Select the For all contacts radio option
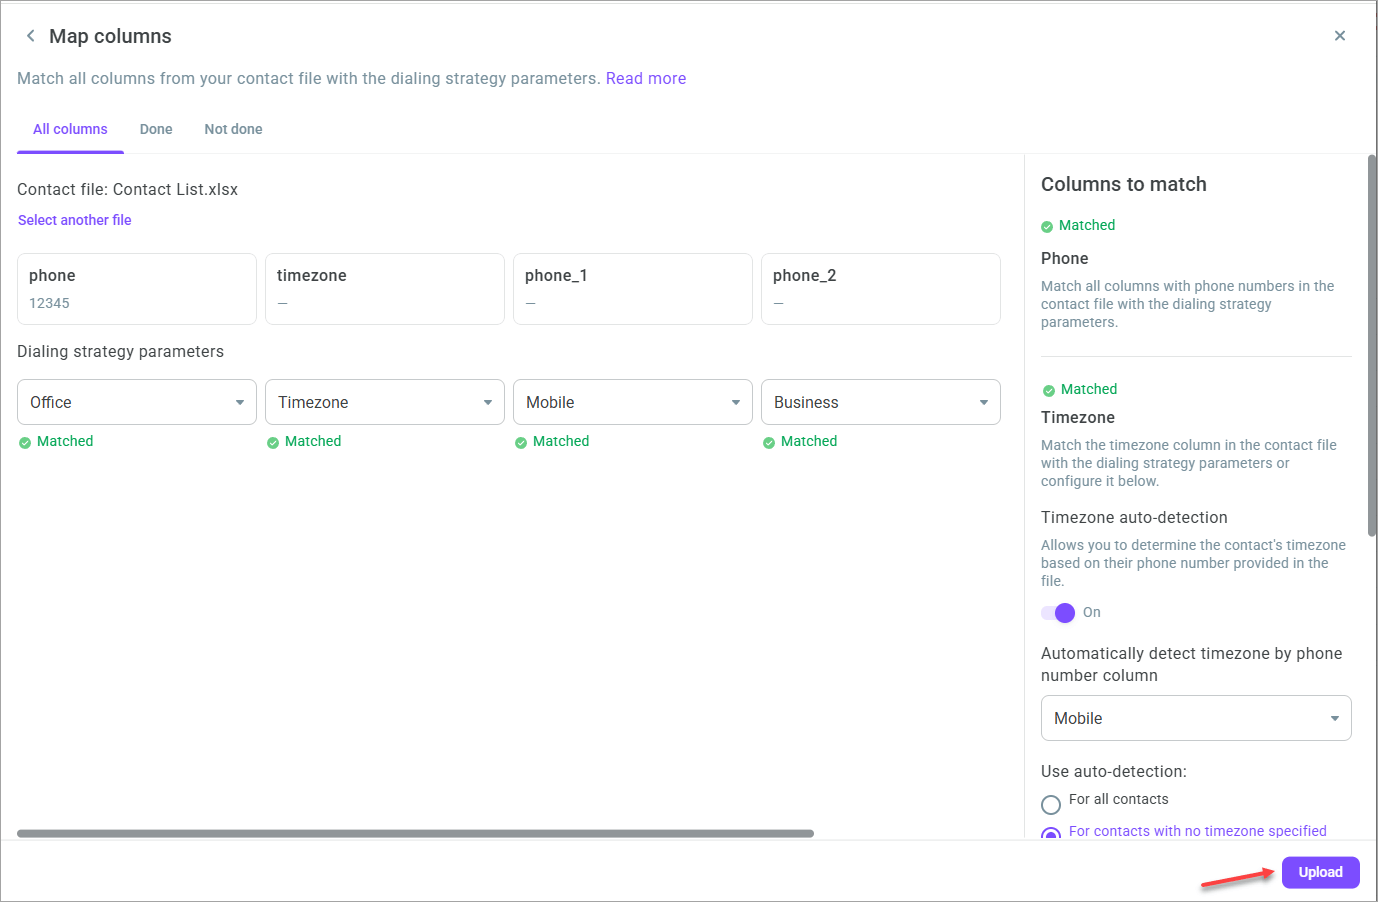 coord(1051,804)
